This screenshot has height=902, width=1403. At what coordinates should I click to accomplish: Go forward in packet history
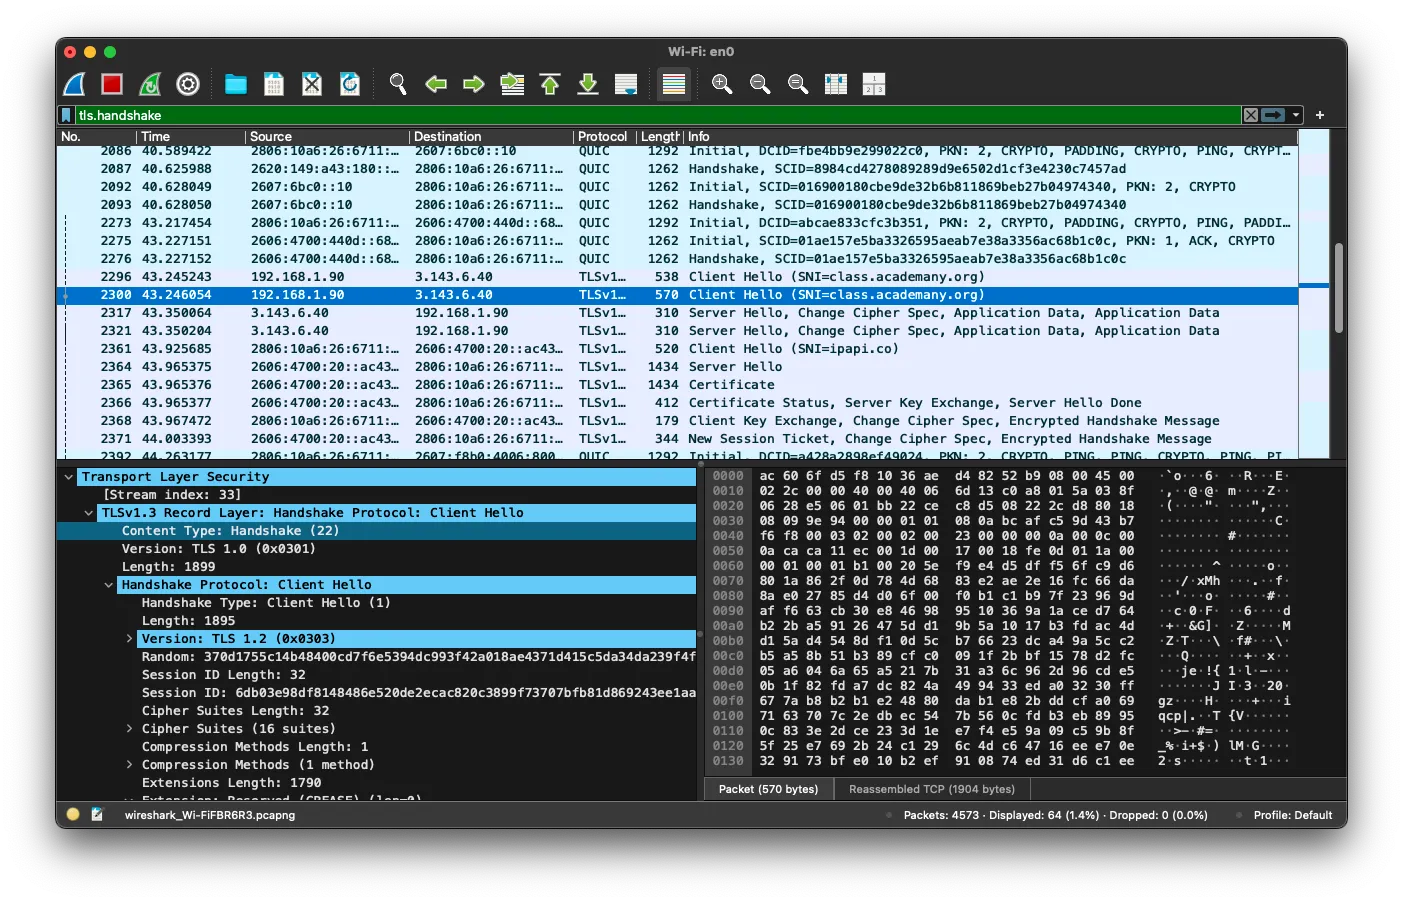(474, 85)
